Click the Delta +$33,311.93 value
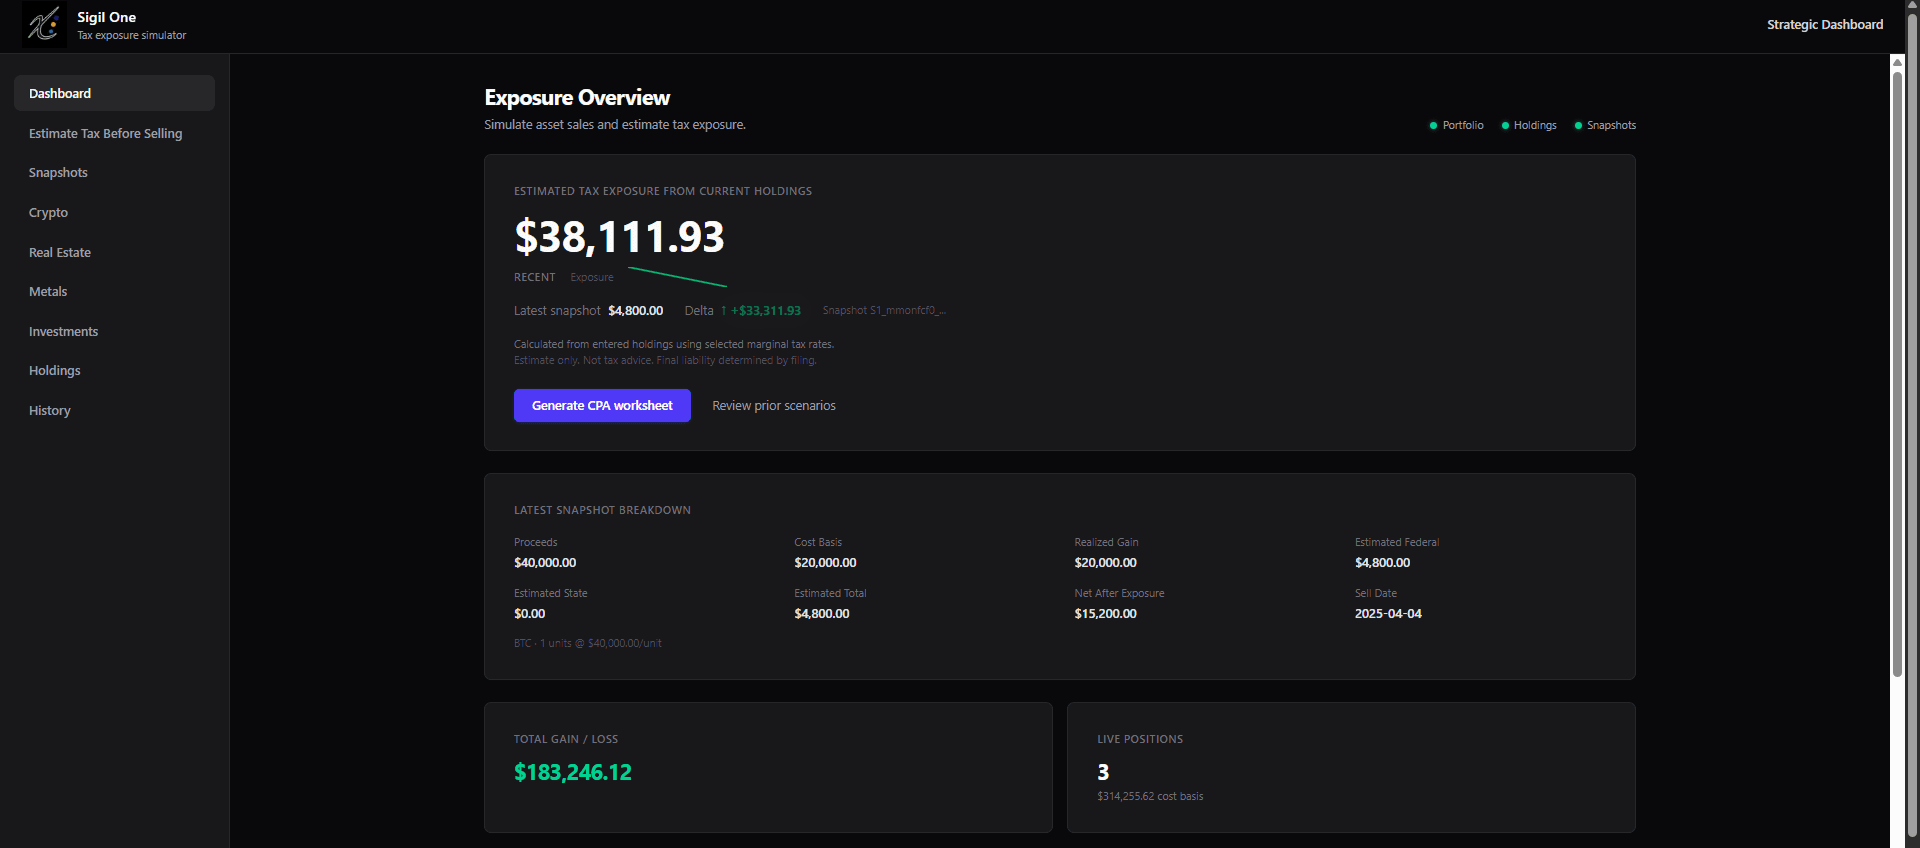Screen dimensions: 1920x848 [761, 310]
